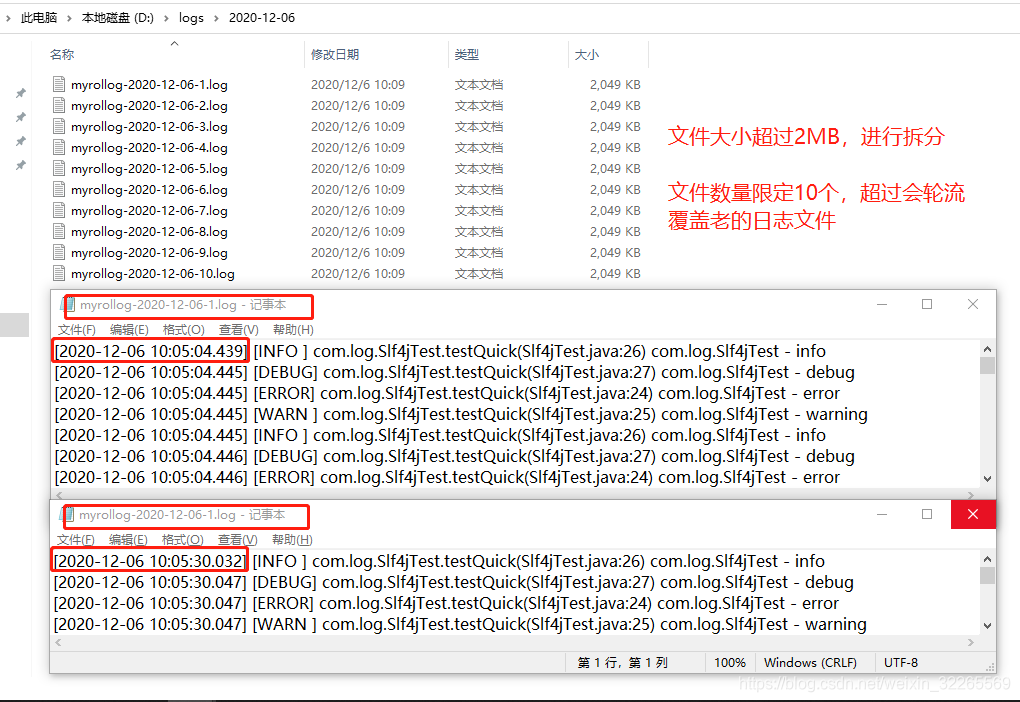
Task: Click the 2,049 KB size of myrollog-2020-12-06-3.log
Action: click(x=615, y=126)
